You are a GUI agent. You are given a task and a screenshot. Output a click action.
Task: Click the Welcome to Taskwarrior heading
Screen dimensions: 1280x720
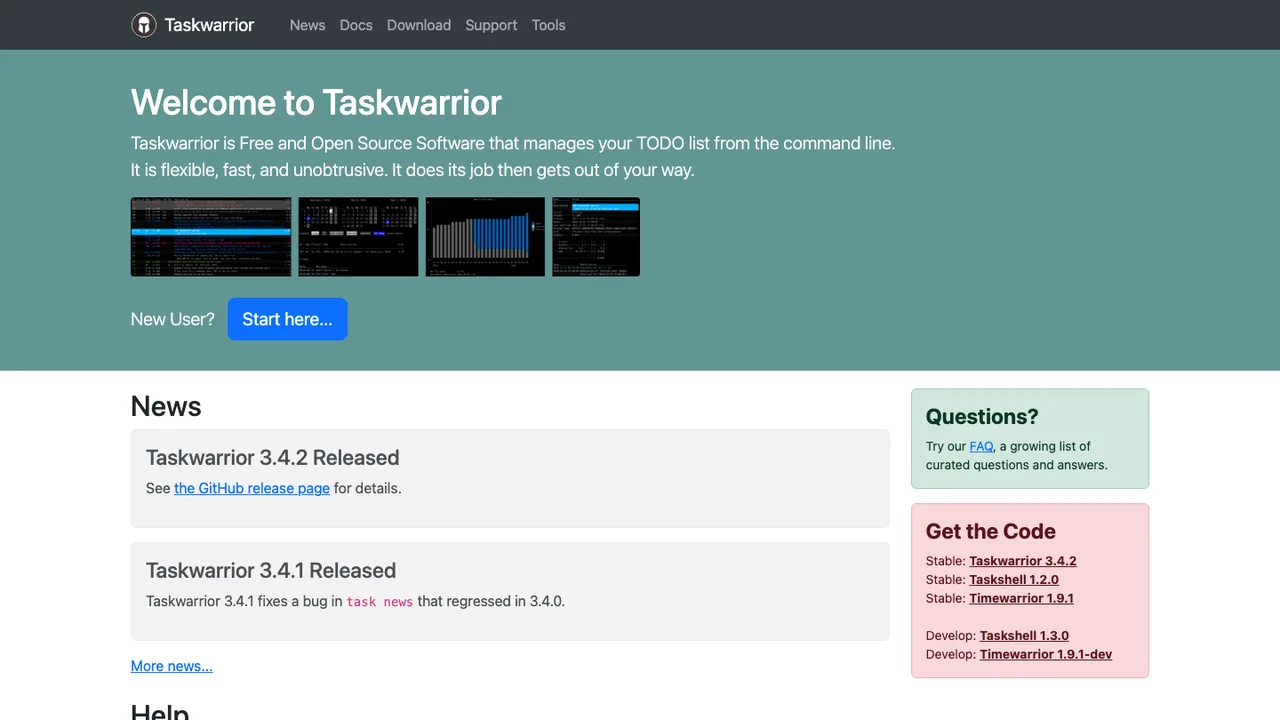[316, 102]
